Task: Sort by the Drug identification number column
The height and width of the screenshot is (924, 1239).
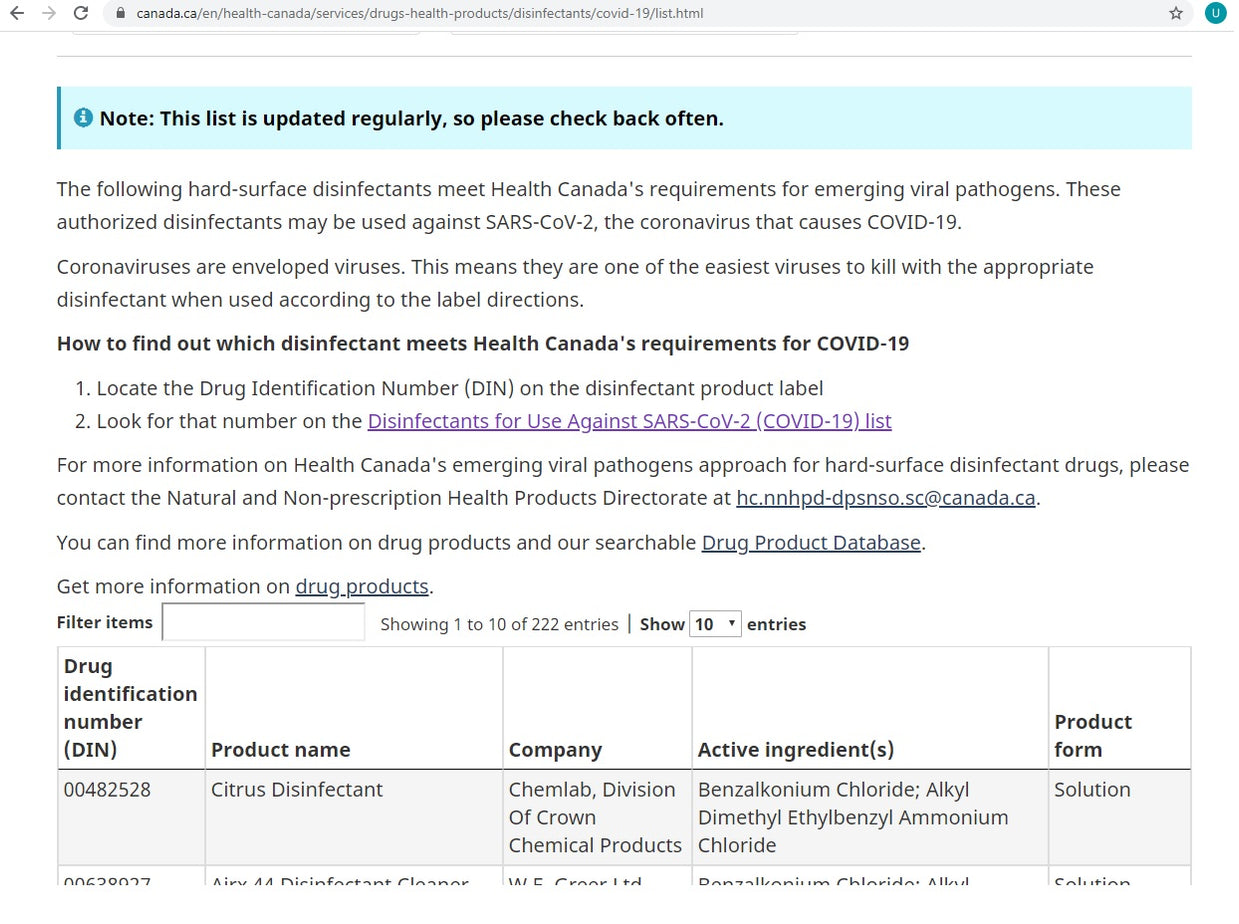Action: click(x=130, y=707)
